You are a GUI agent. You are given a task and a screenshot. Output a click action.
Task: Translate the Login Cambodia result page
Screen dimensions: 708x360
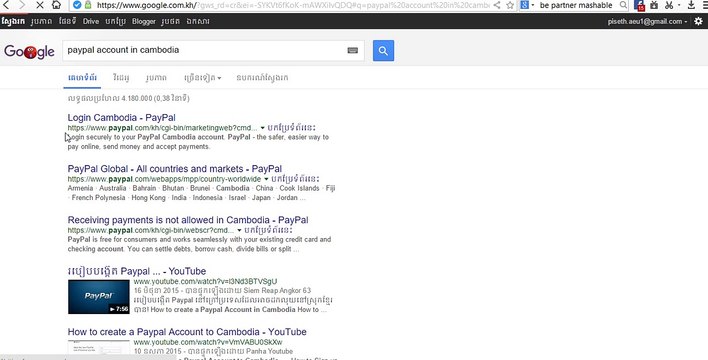click(291, 128)
